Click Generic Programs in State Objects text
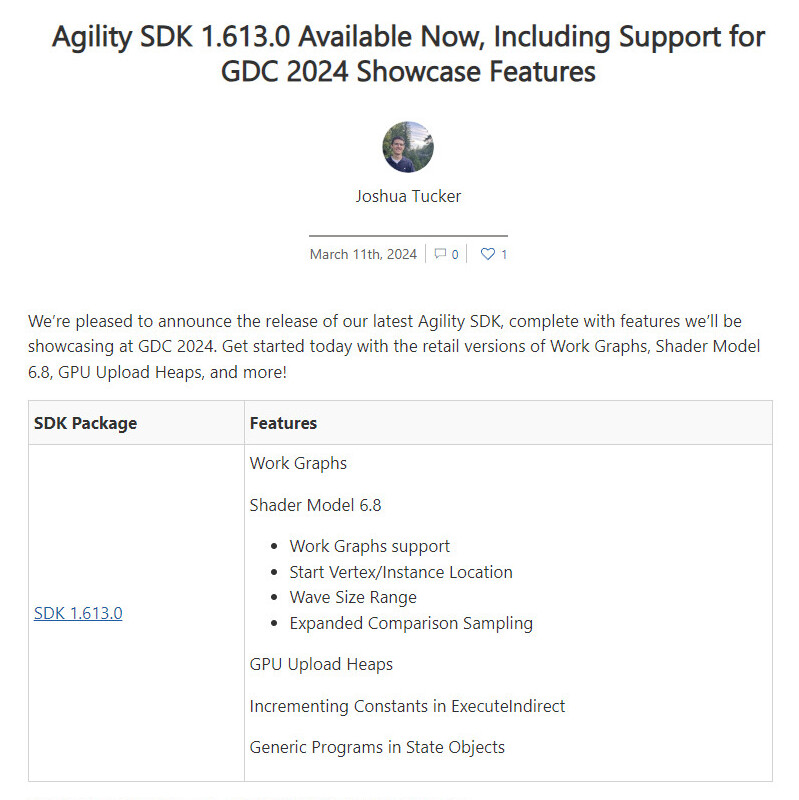This screenshot has width=799, height=800. coord(377,747)
